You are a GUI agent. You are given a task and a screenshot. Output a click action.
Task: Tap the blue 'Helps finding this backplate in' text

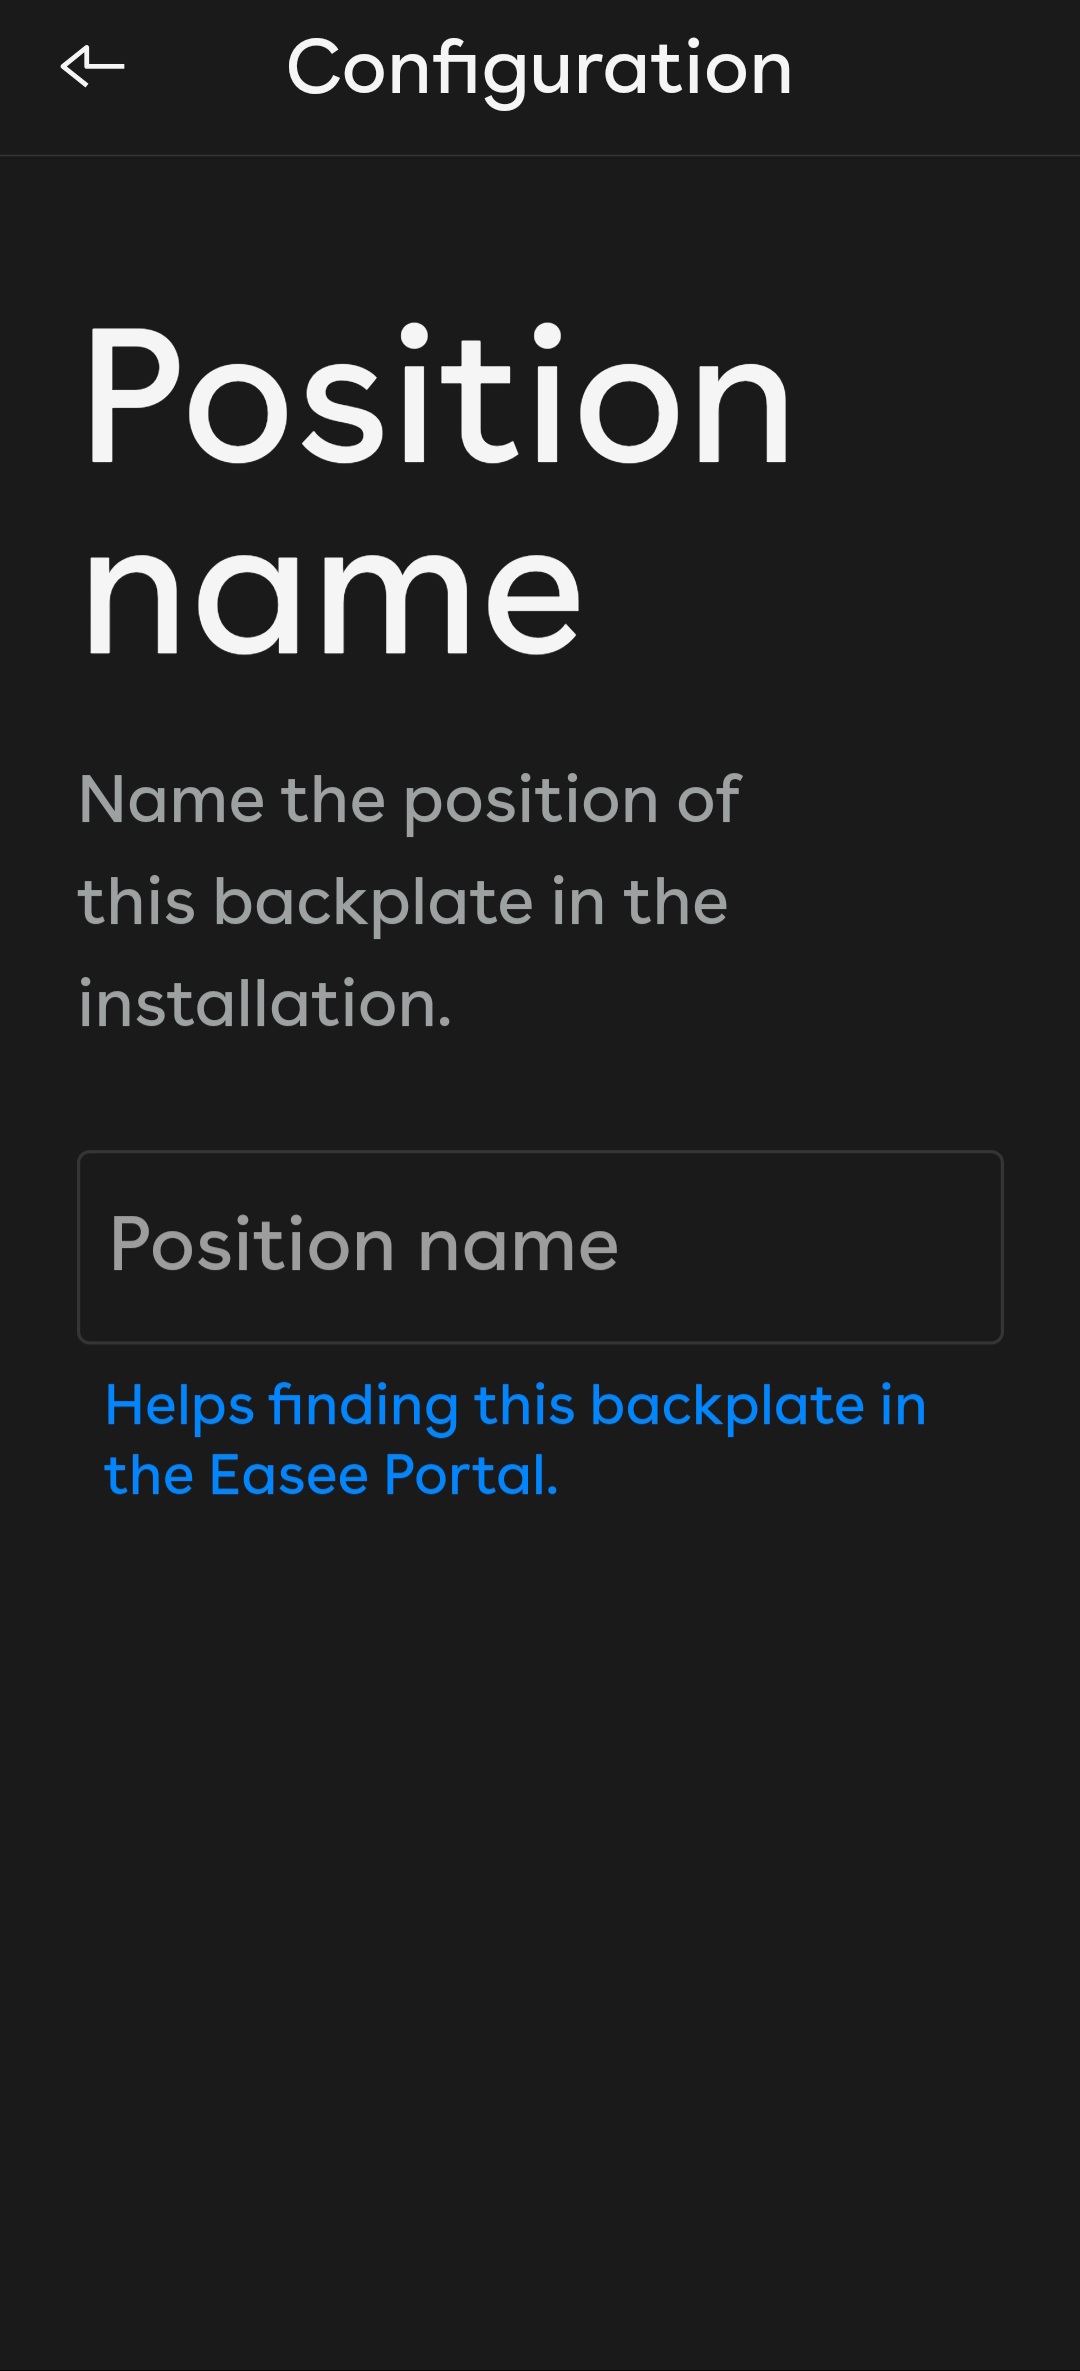pos(516,1406)
